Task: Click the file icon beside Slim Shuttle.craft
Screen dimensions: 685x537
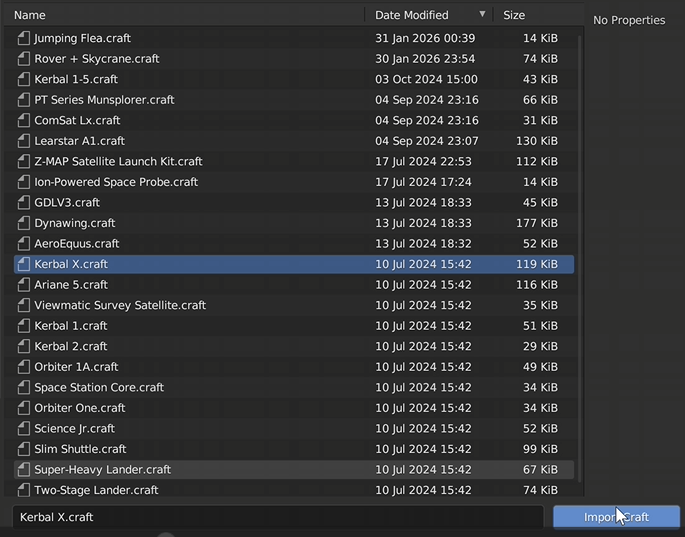Action: point(24,449)
